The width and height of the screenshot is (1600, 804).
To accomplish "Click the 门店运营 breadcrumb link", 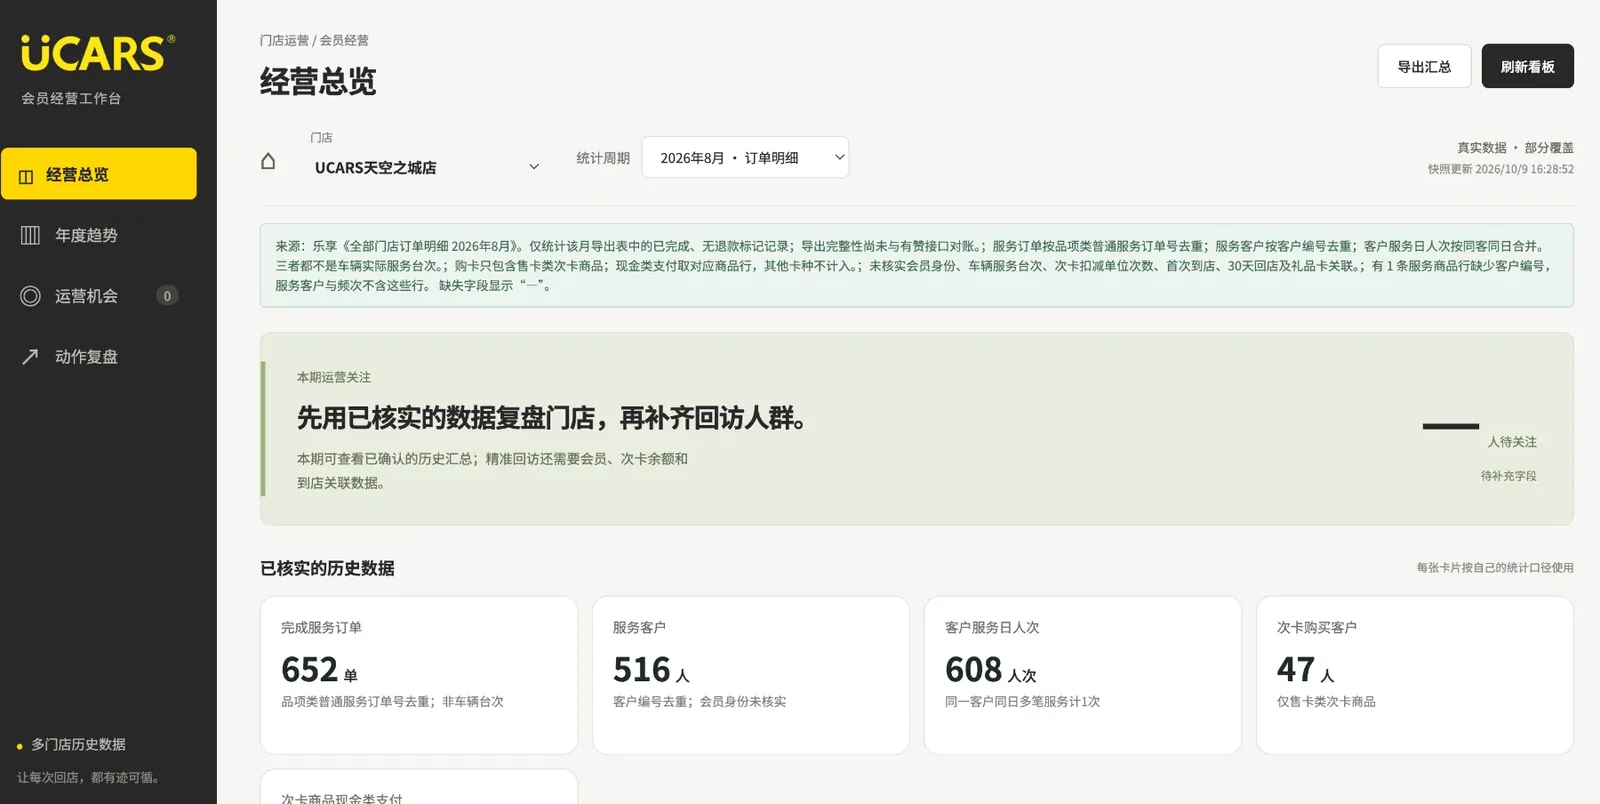I will tap(284, 40).
